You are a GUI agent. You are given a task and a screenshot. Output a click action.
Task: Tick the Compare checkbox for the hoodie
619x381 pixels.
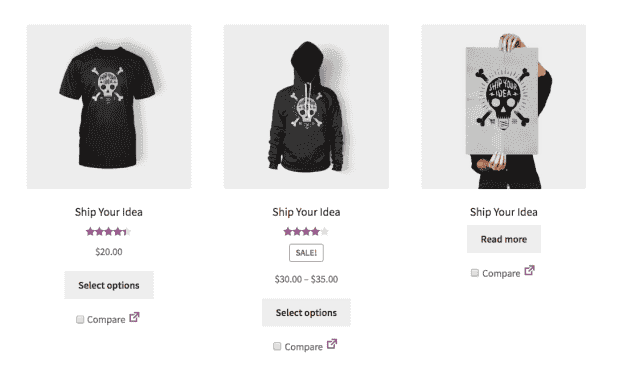pos(277,347)
